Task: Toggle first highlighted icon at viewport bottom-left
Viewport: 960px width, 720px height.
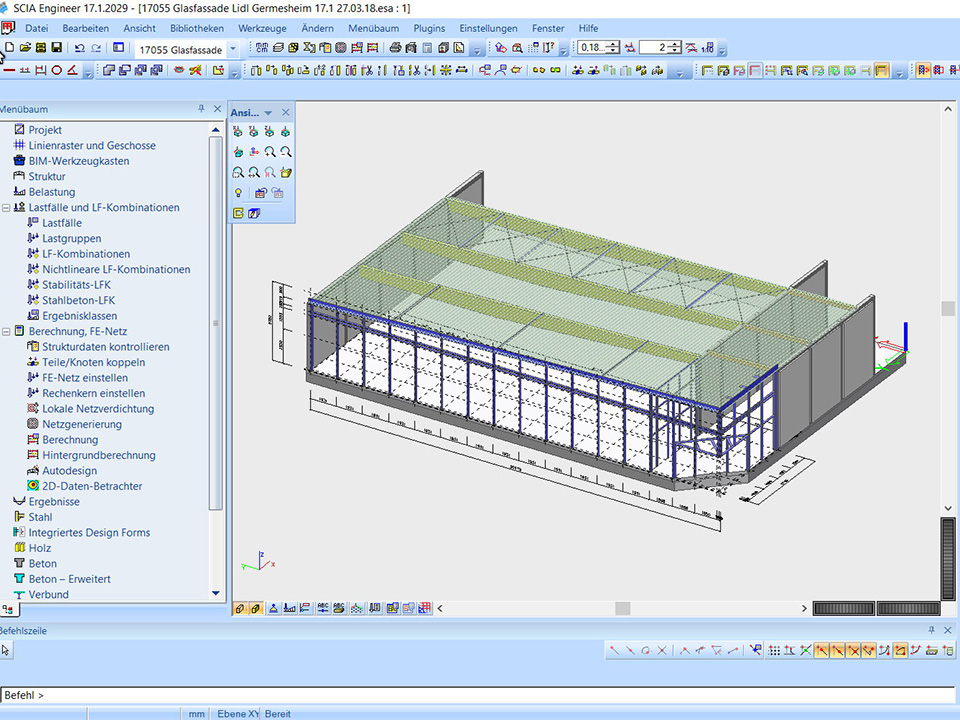Action: point(240,608)
